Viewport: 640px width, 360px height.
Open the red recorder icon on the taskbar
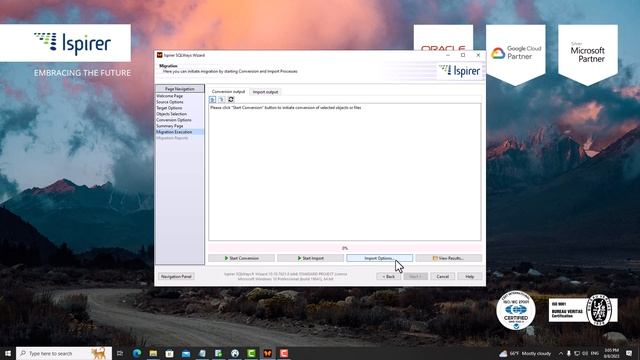(284, 353)
